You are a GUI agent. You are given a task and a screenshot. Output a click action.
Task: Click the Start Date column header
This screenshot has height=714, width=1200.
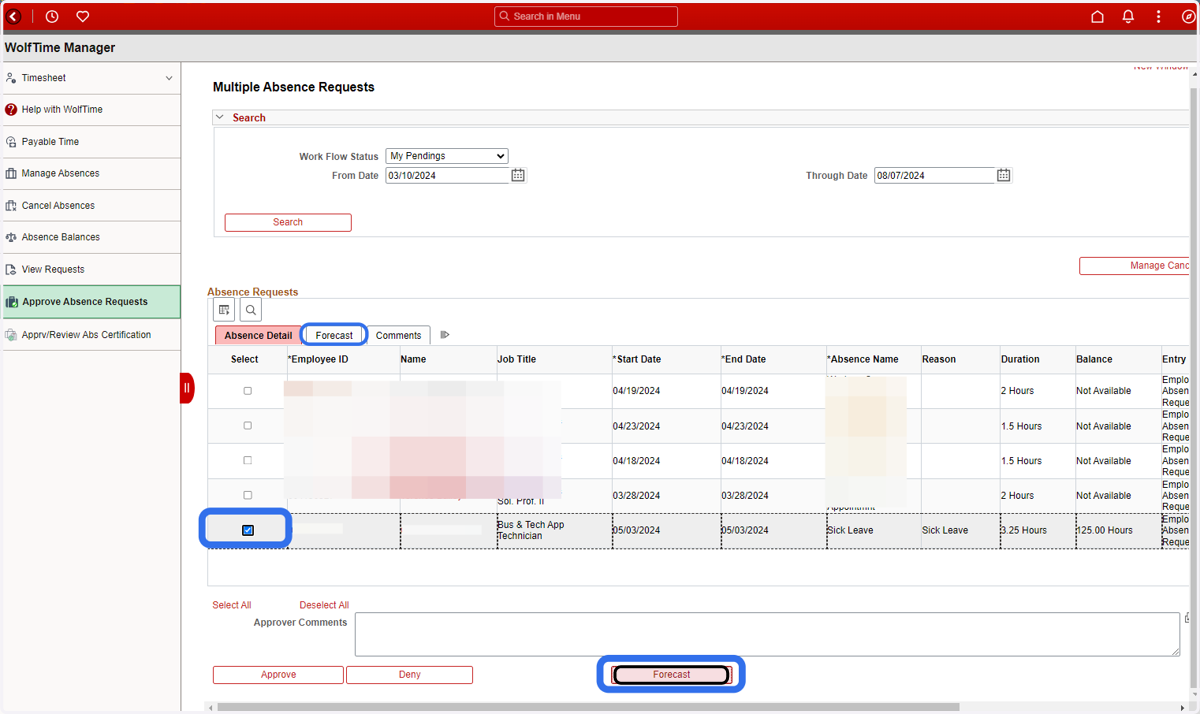pos(637,360)
